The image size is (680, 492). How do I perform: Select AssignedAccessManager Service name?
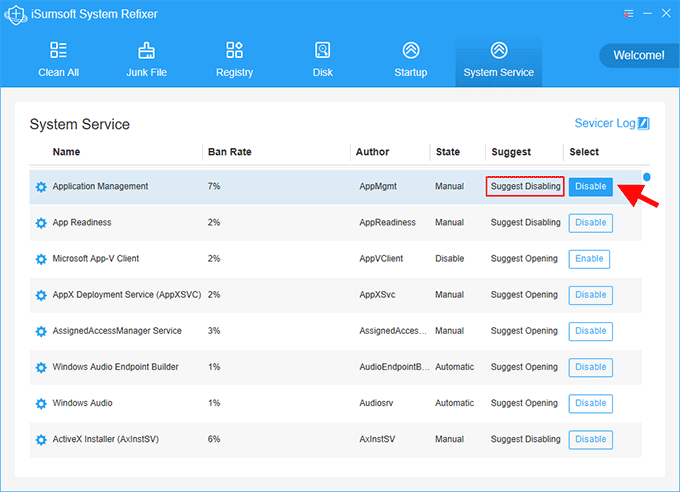tap(117, 331)
